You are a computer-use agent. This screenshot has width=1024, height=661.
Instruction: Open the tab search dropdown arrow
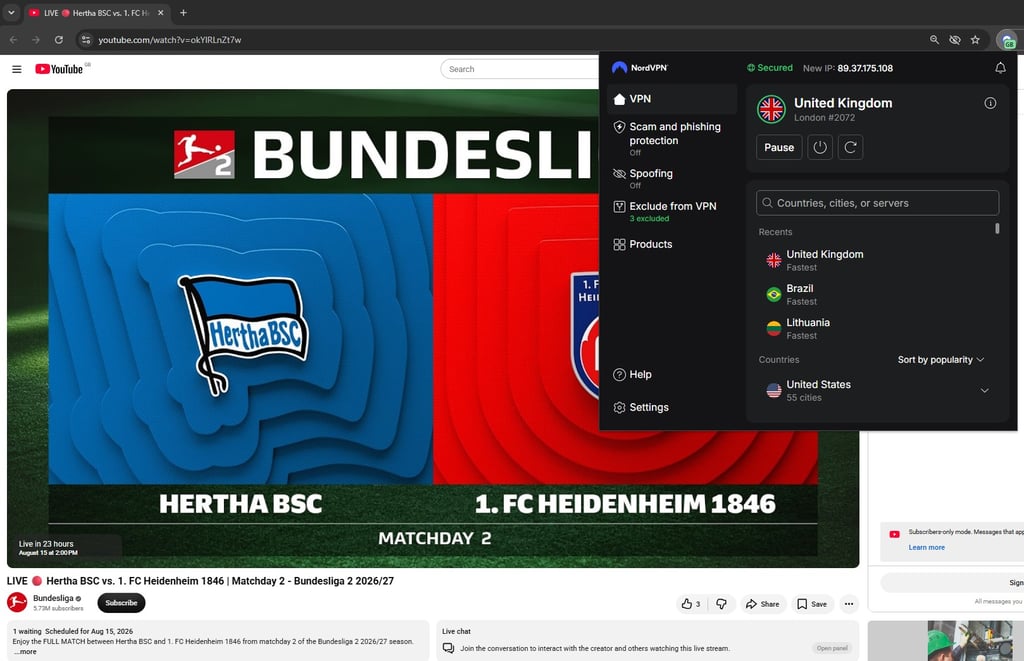(11, 12)
